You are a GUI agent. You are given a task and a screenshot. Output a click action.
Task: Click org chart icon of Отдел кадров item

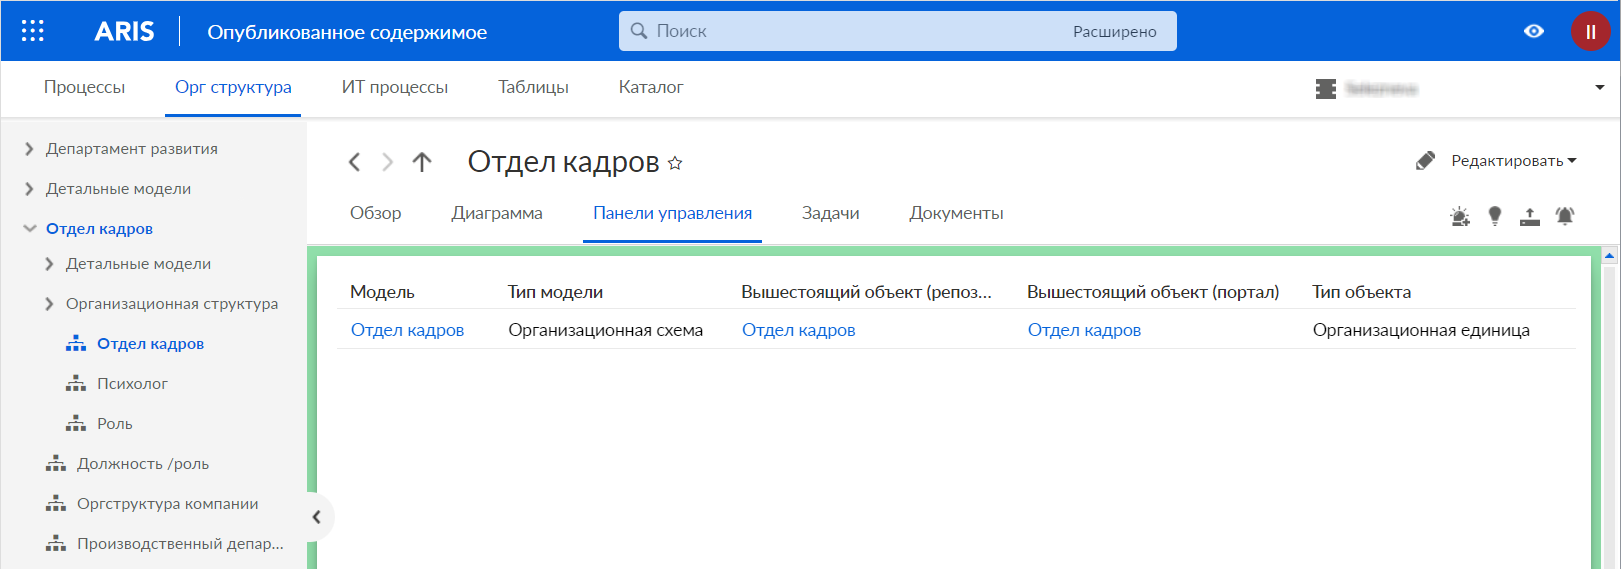pyautogui.click(x=76, y=344)
